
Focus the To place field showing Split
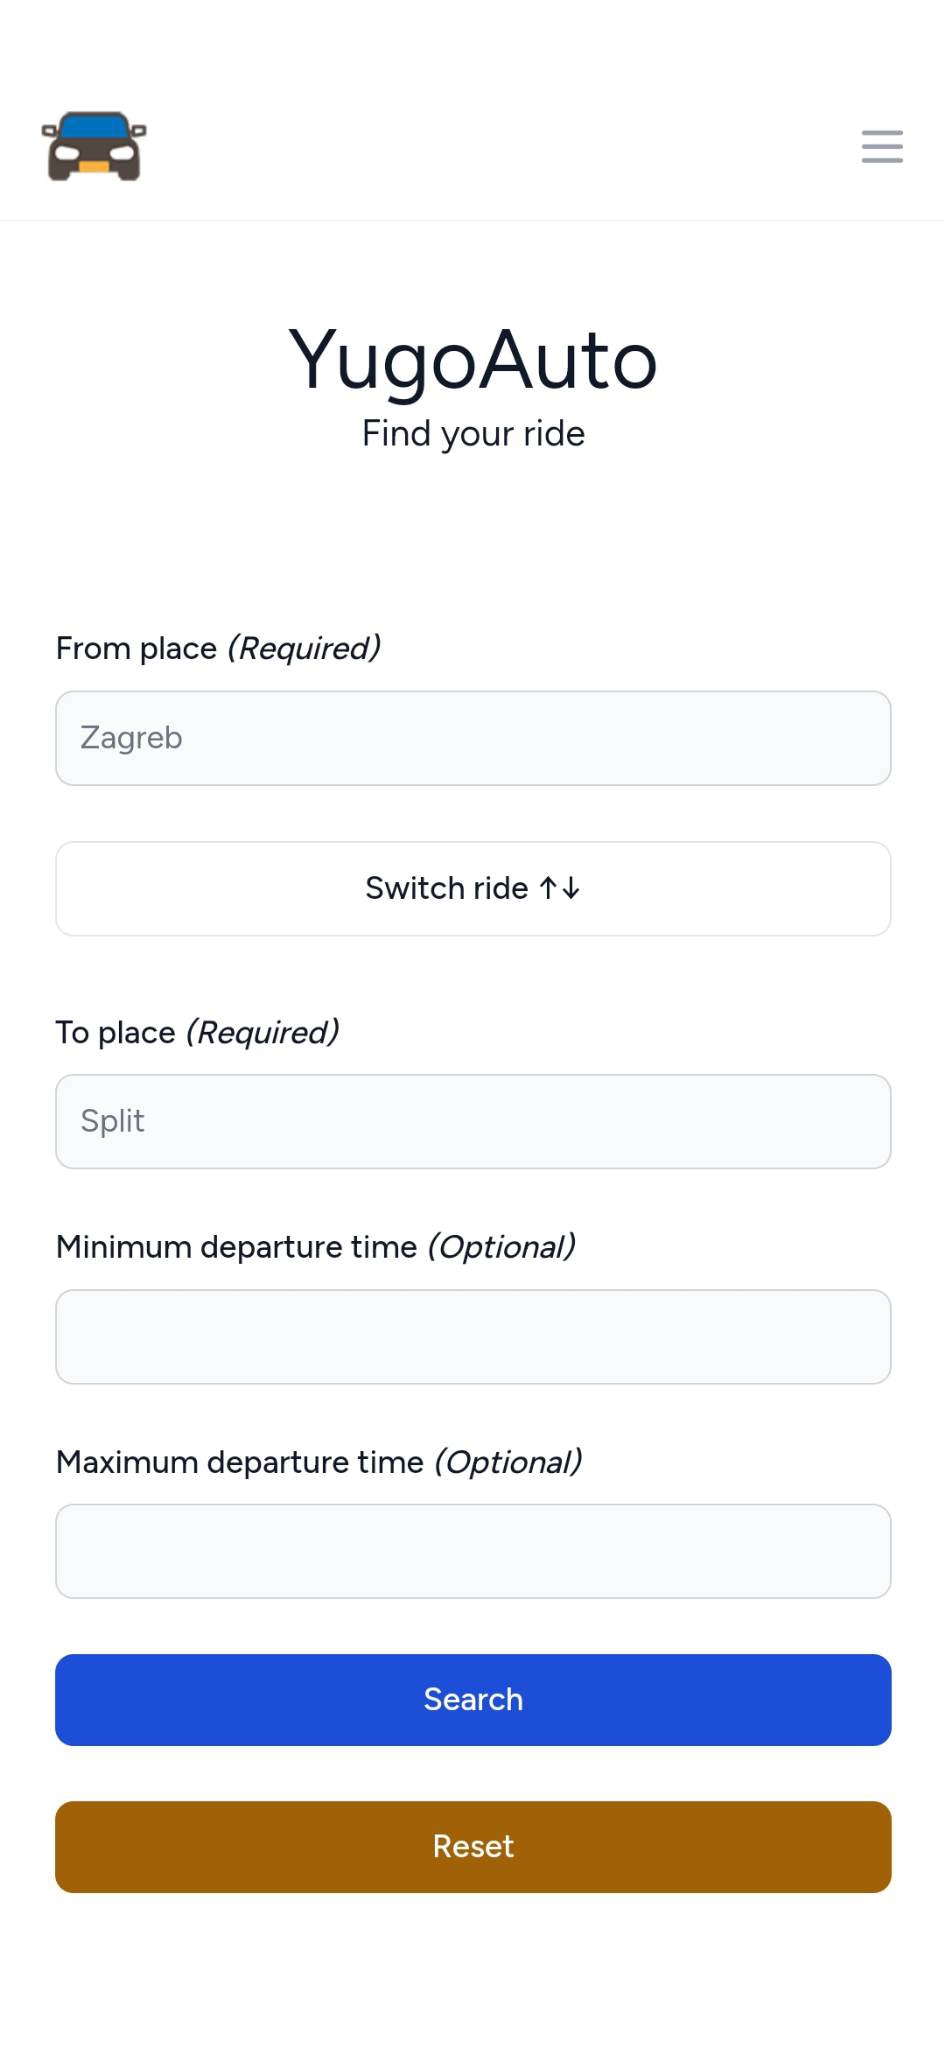point(473,1121)
